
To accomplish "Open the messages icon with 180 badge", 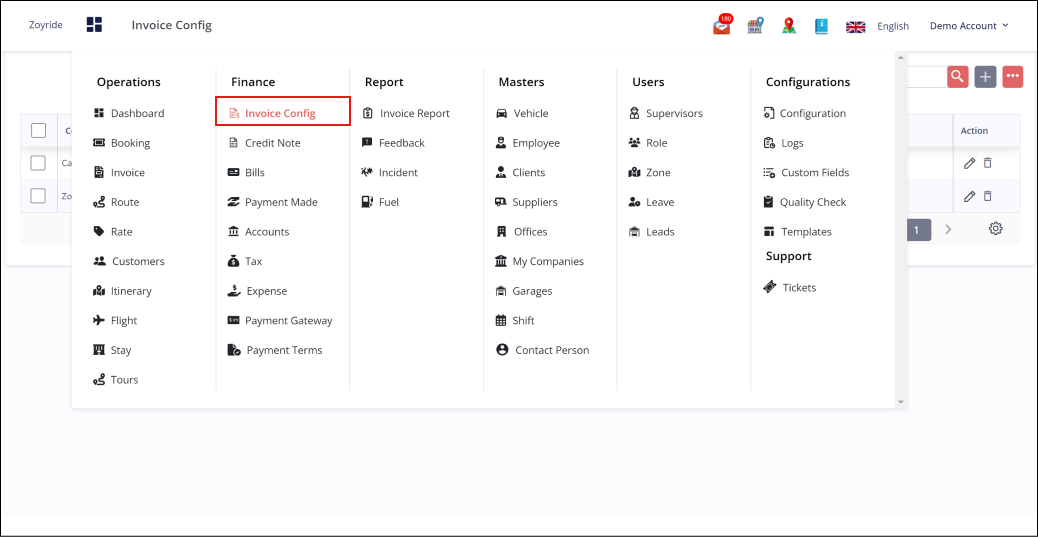I will pyautogui.click(x=721, y=26).
